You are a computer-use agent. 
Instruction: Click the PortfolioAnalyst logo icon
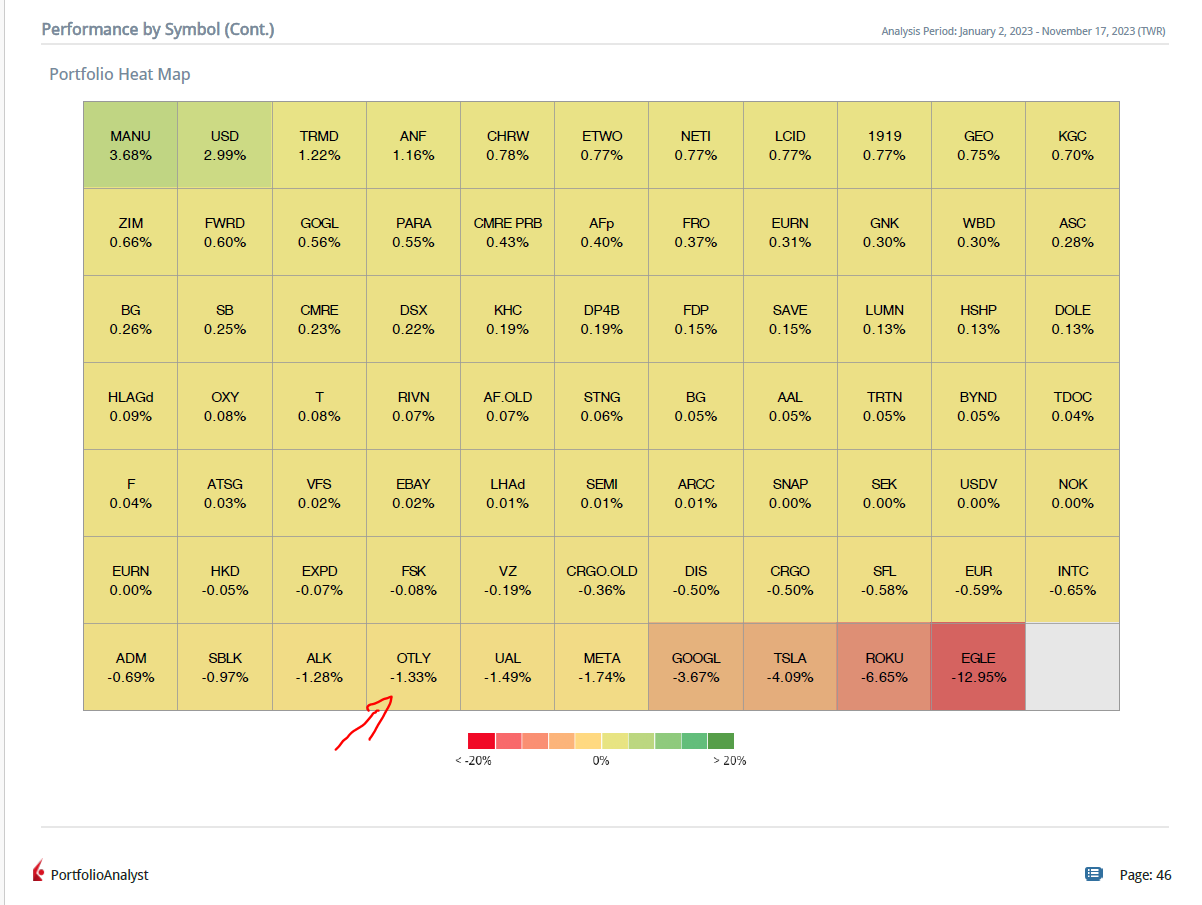[x=39, y=872]
